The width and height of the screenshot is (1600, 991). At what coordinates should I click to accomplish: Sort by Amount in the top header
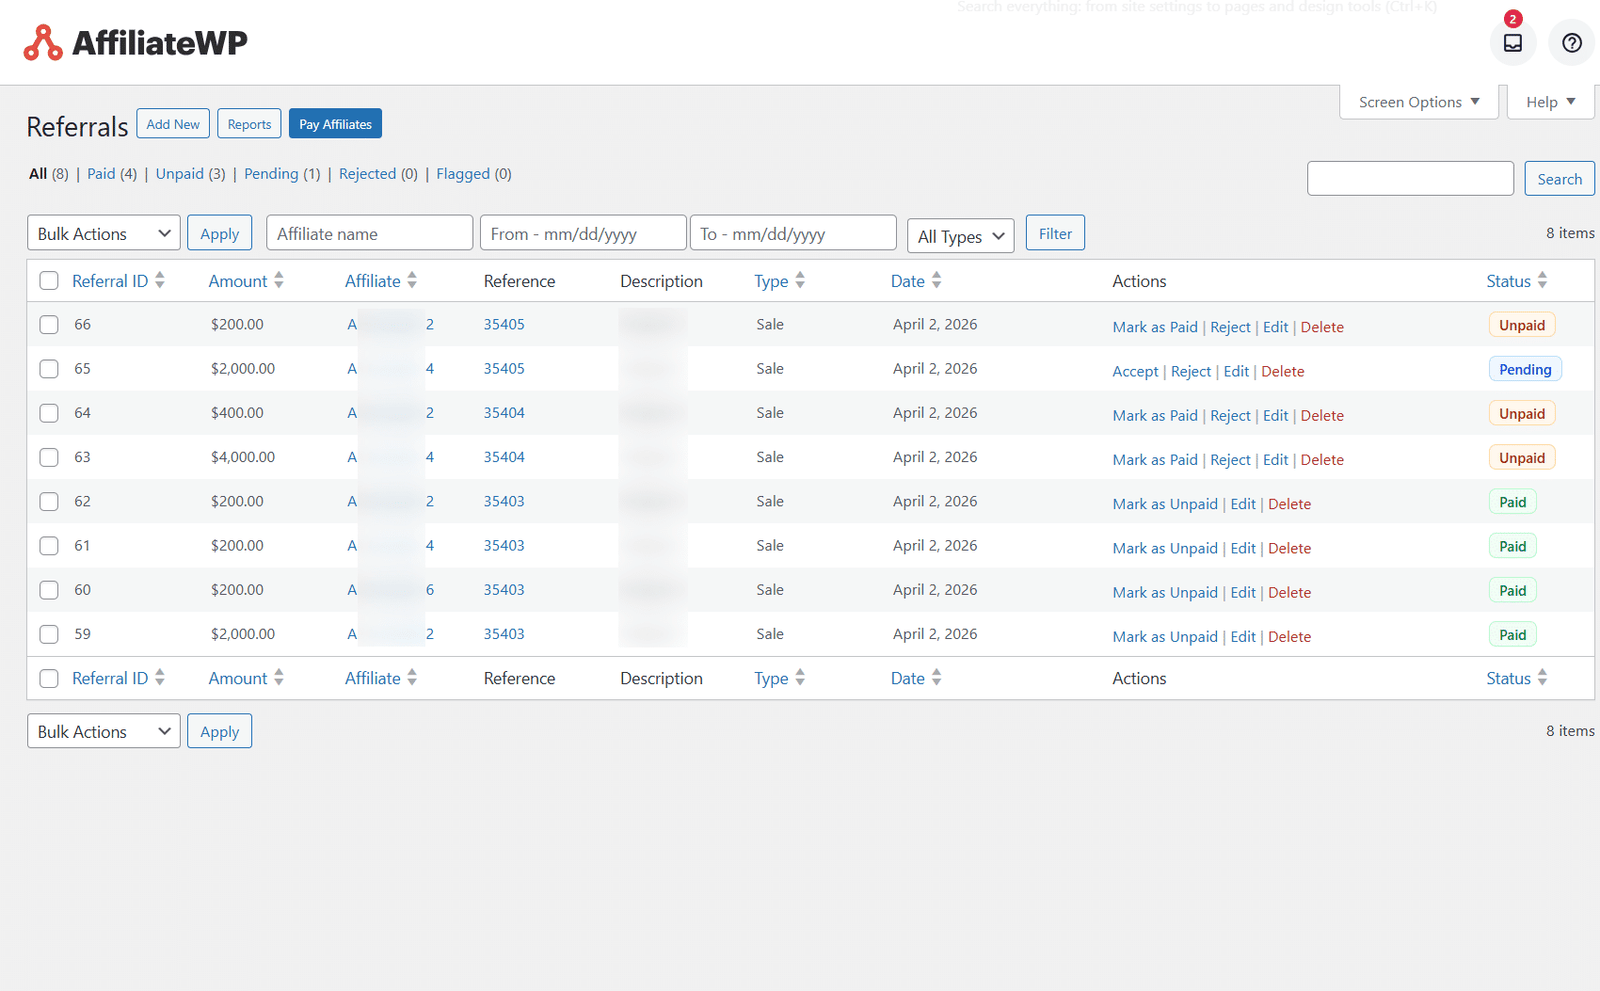(246, 281)
